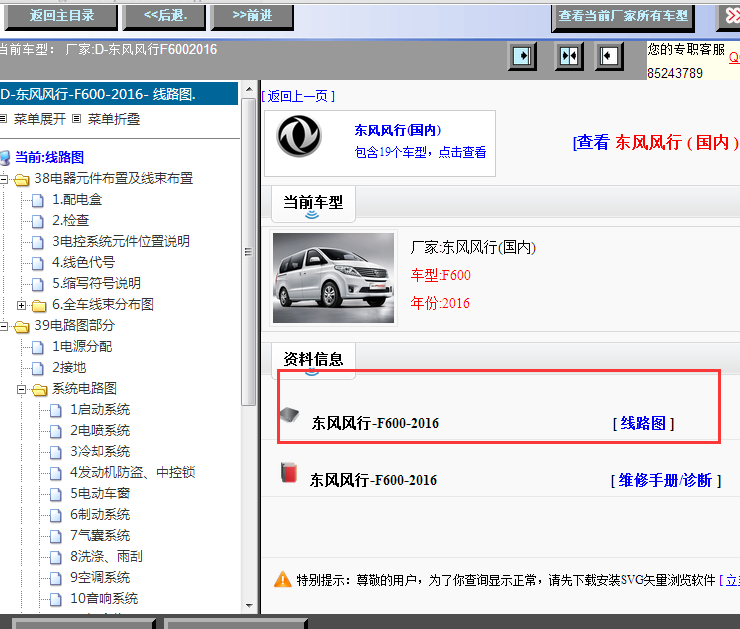Click 查看当前厂家所有车型 button
Image resolution: width=740 pixels, height=629 pixels.
tap(623, 17)
